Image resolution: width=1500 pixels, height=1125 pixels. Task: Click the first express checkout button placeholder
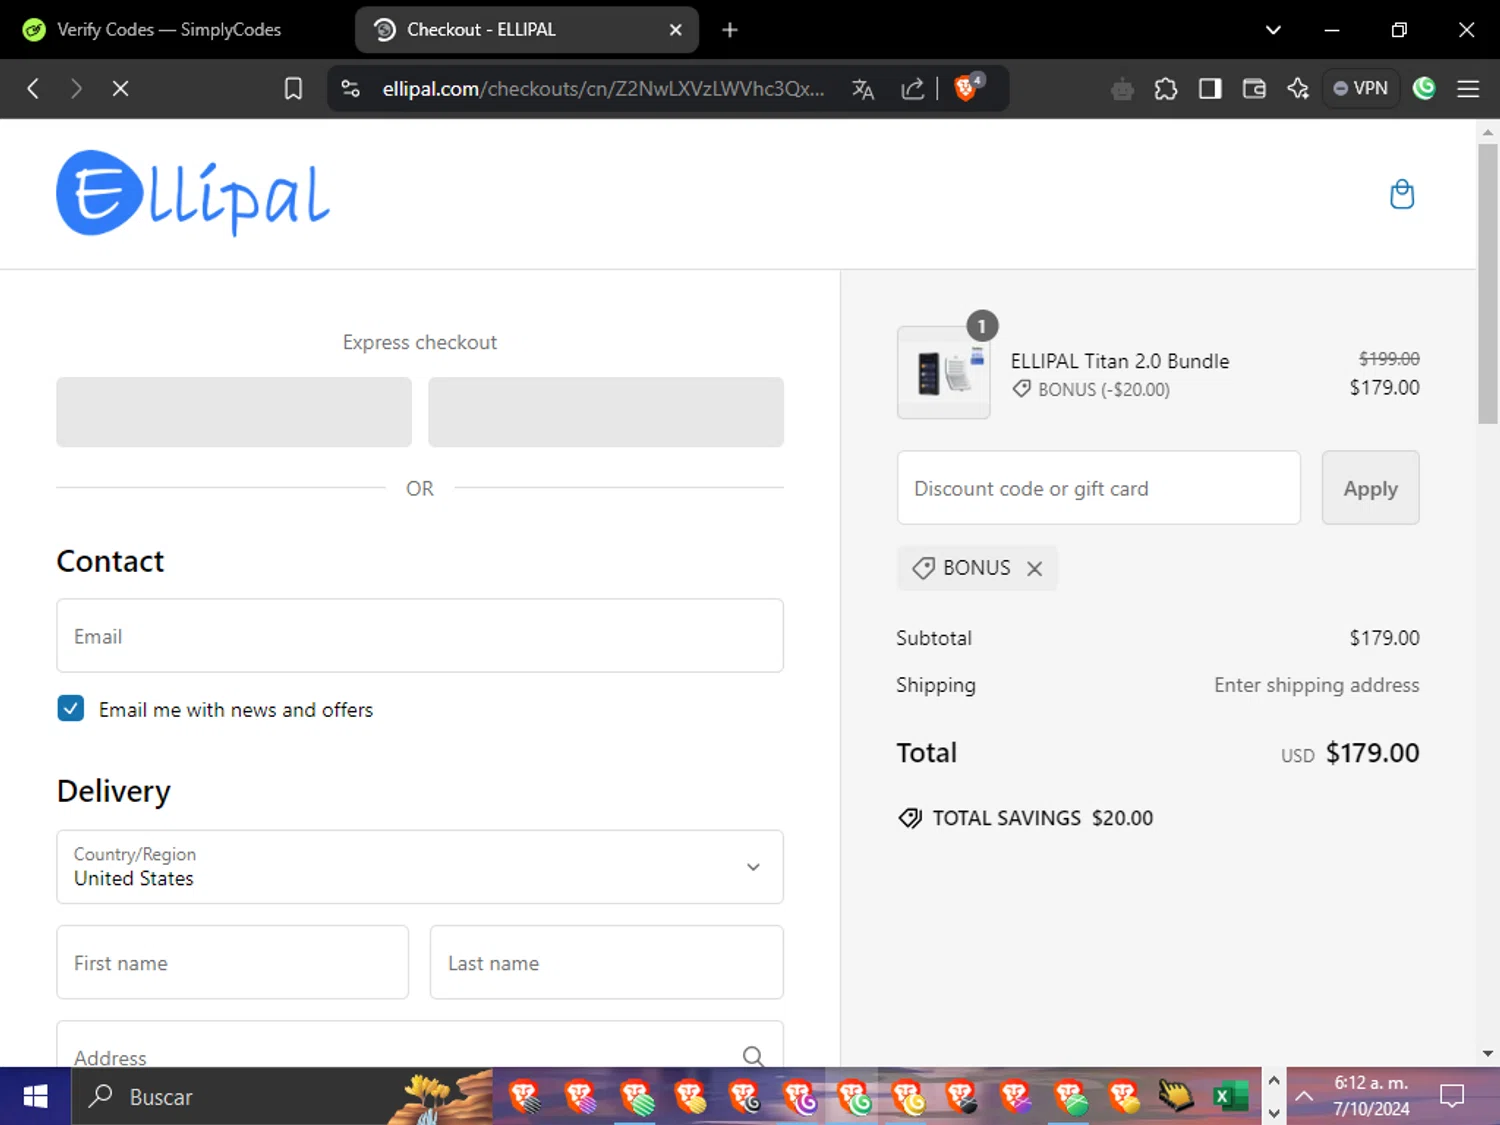tap(234, 412)
